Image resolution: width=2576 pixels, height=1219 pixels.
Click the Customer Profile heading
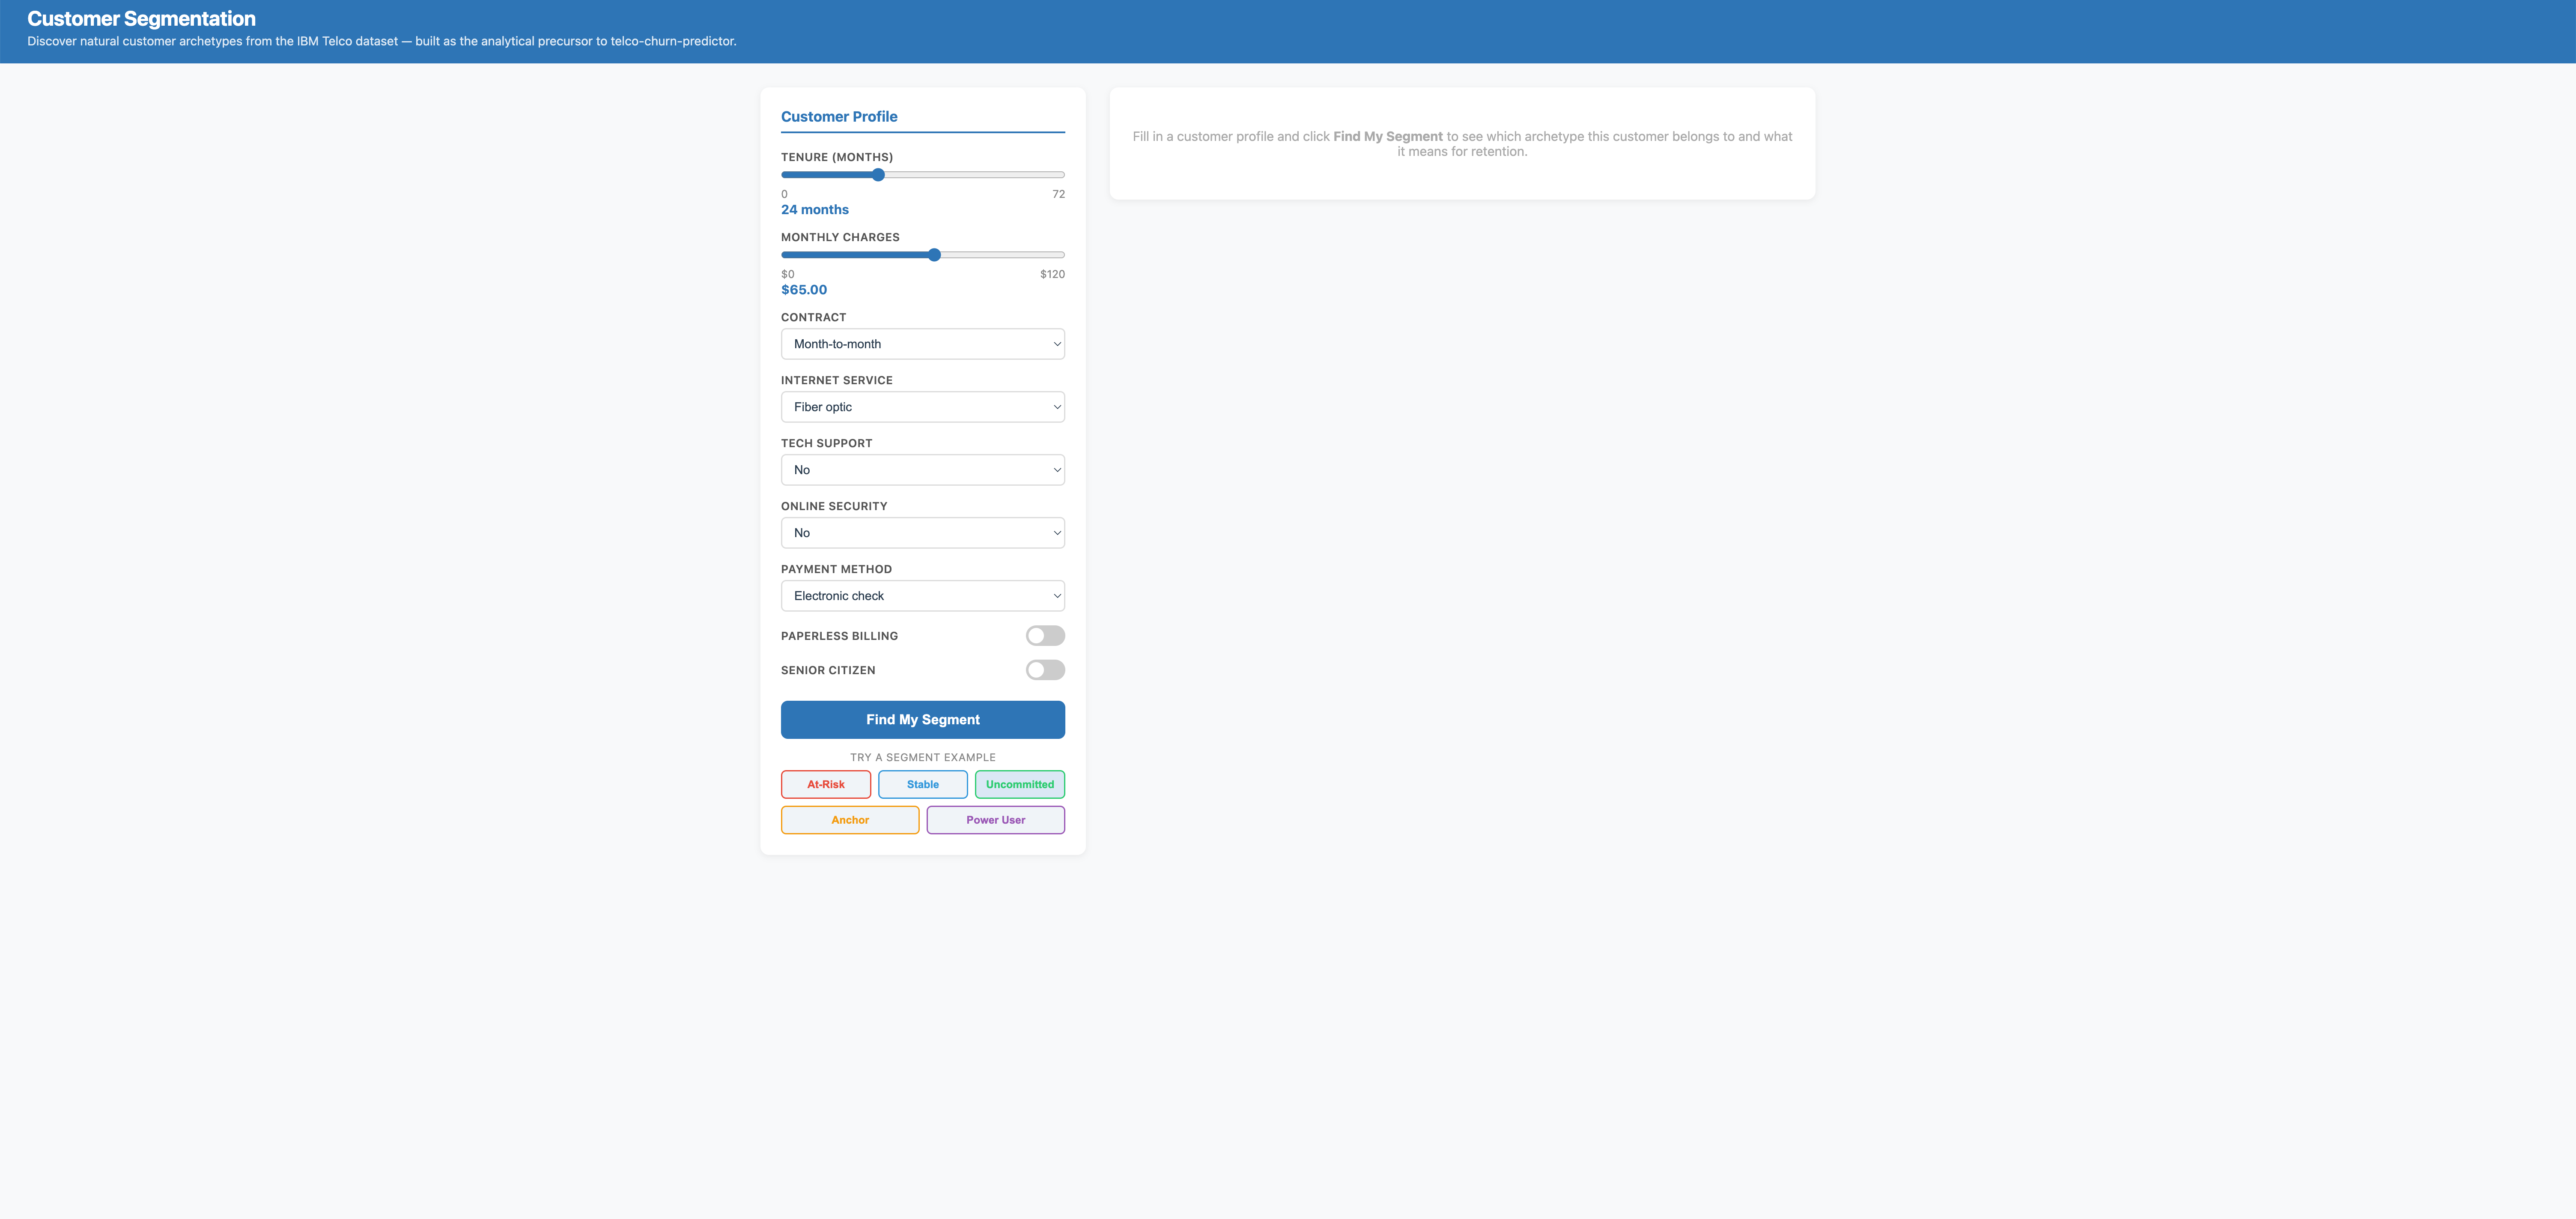839,117
